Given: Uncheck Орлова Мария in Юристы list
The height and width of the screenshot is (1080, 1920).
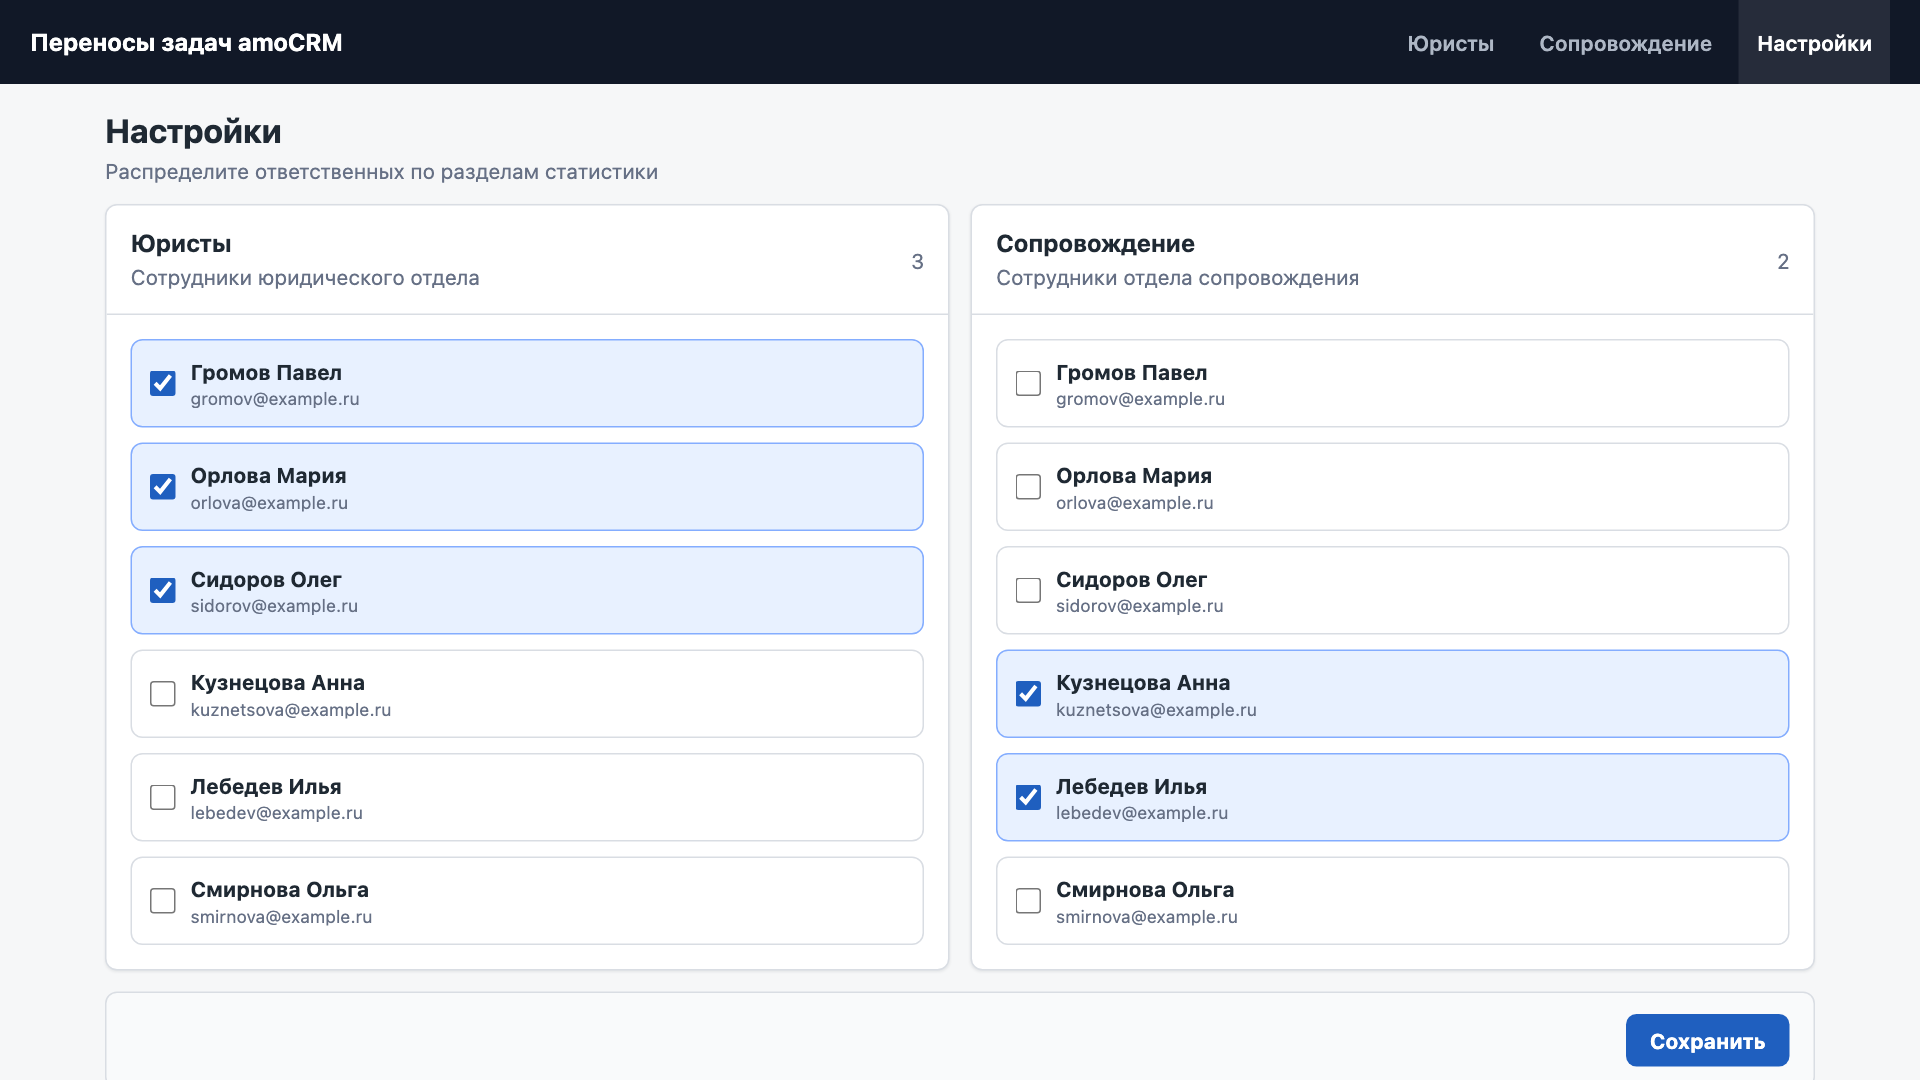Looking at the screenshot, I should point(163,487).
